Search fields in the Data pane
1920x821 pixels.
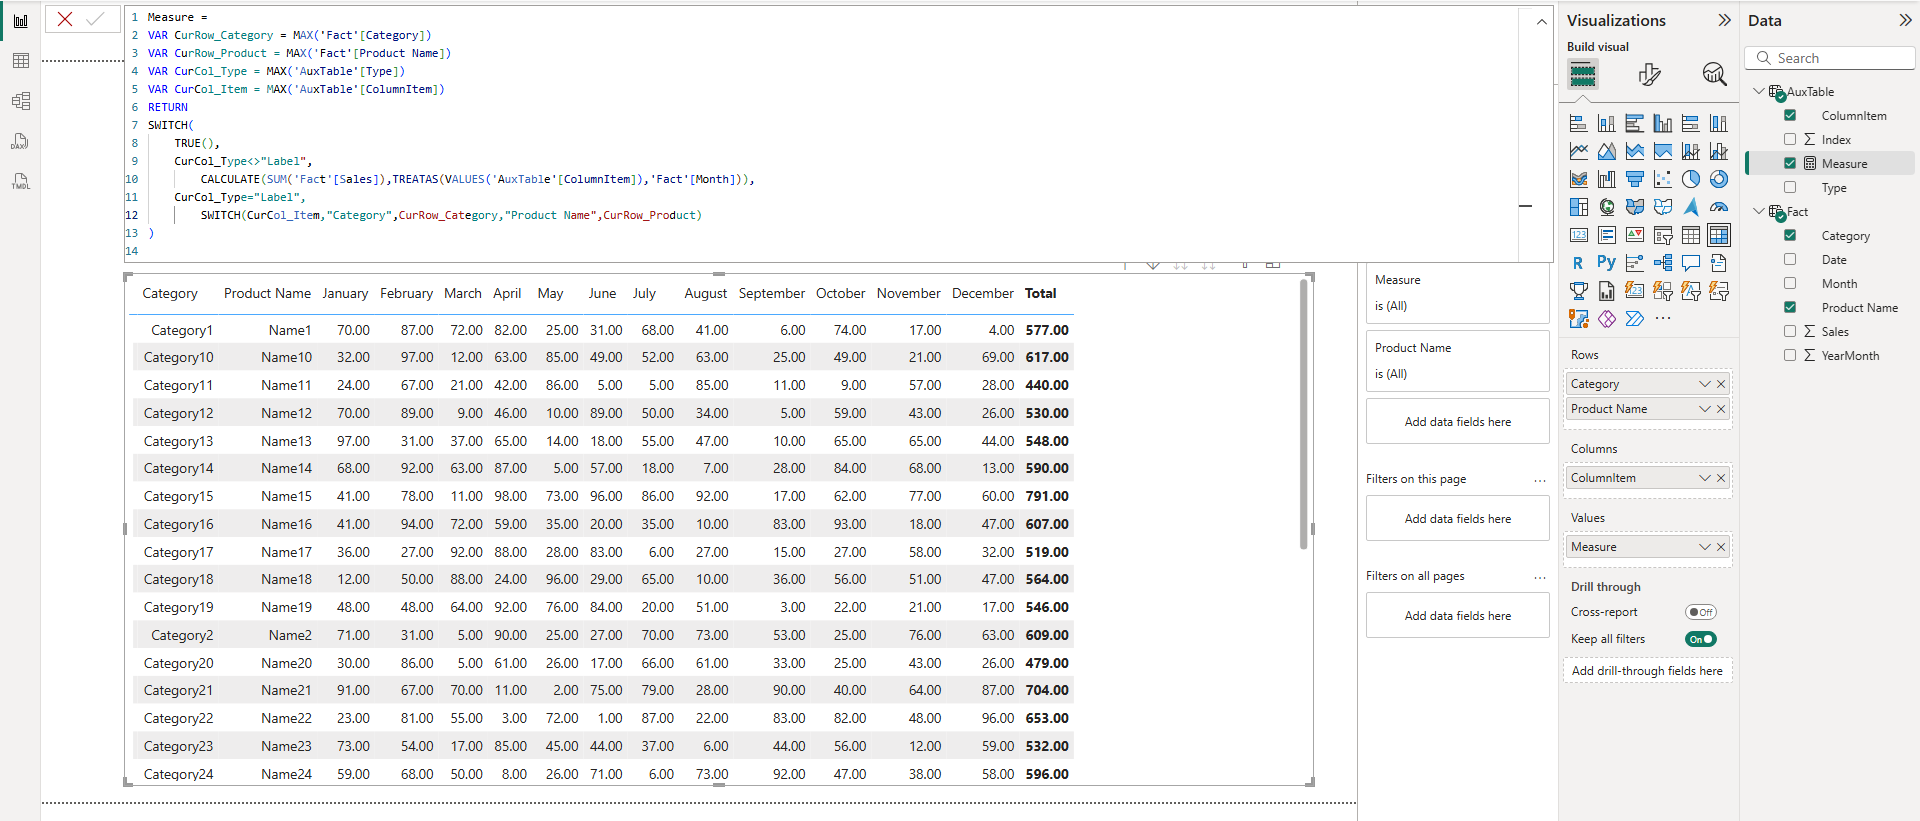click(x=1830, y=58)
